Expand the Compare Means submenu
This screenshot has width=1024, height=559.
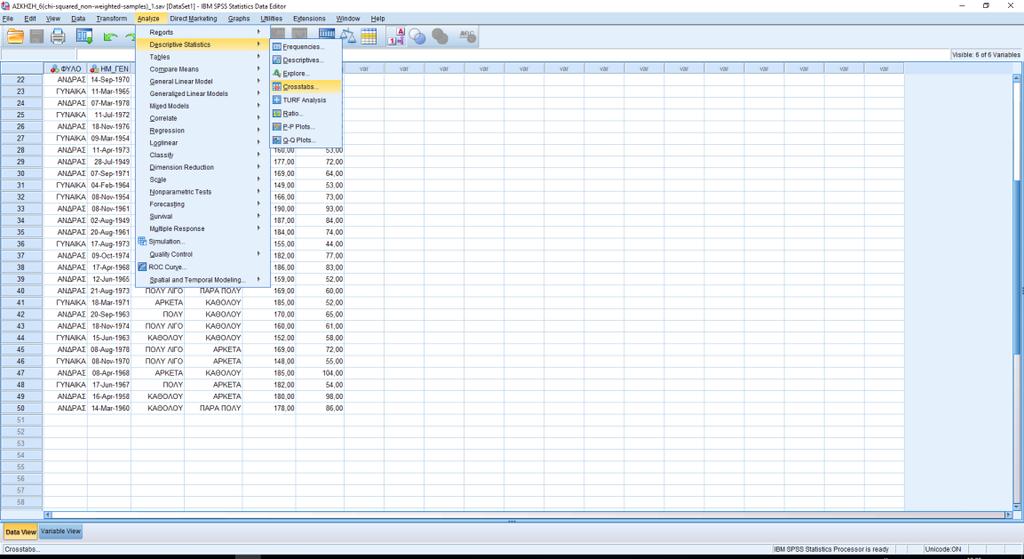(x=202, y=69)
